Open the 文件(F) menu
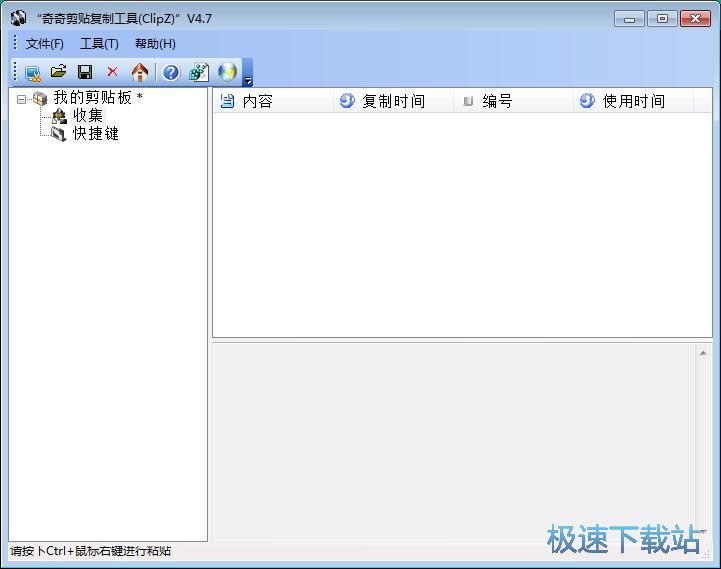 45,44
